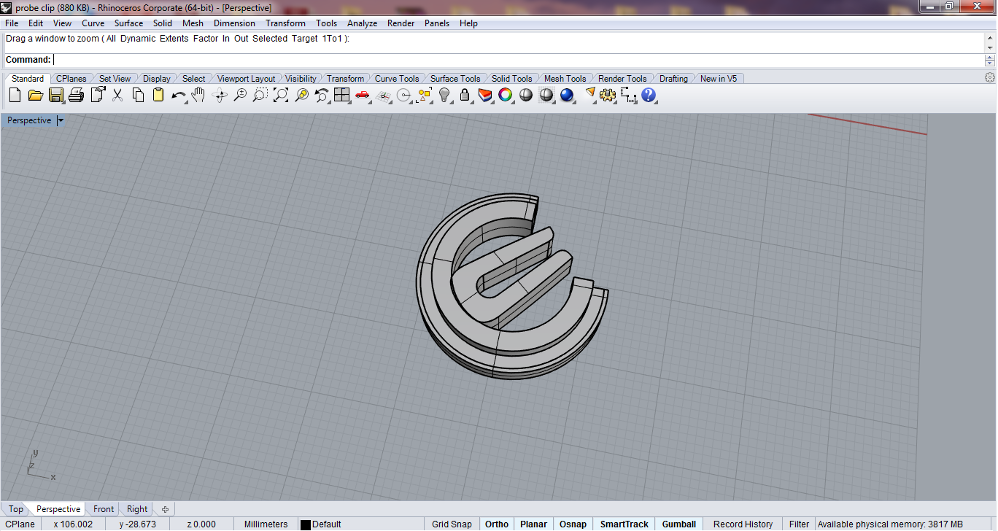Image resolution: width=998 pixels, height=531 pixels.
Task: Click the Render blue sphere icon
Action: coord(566,96)
